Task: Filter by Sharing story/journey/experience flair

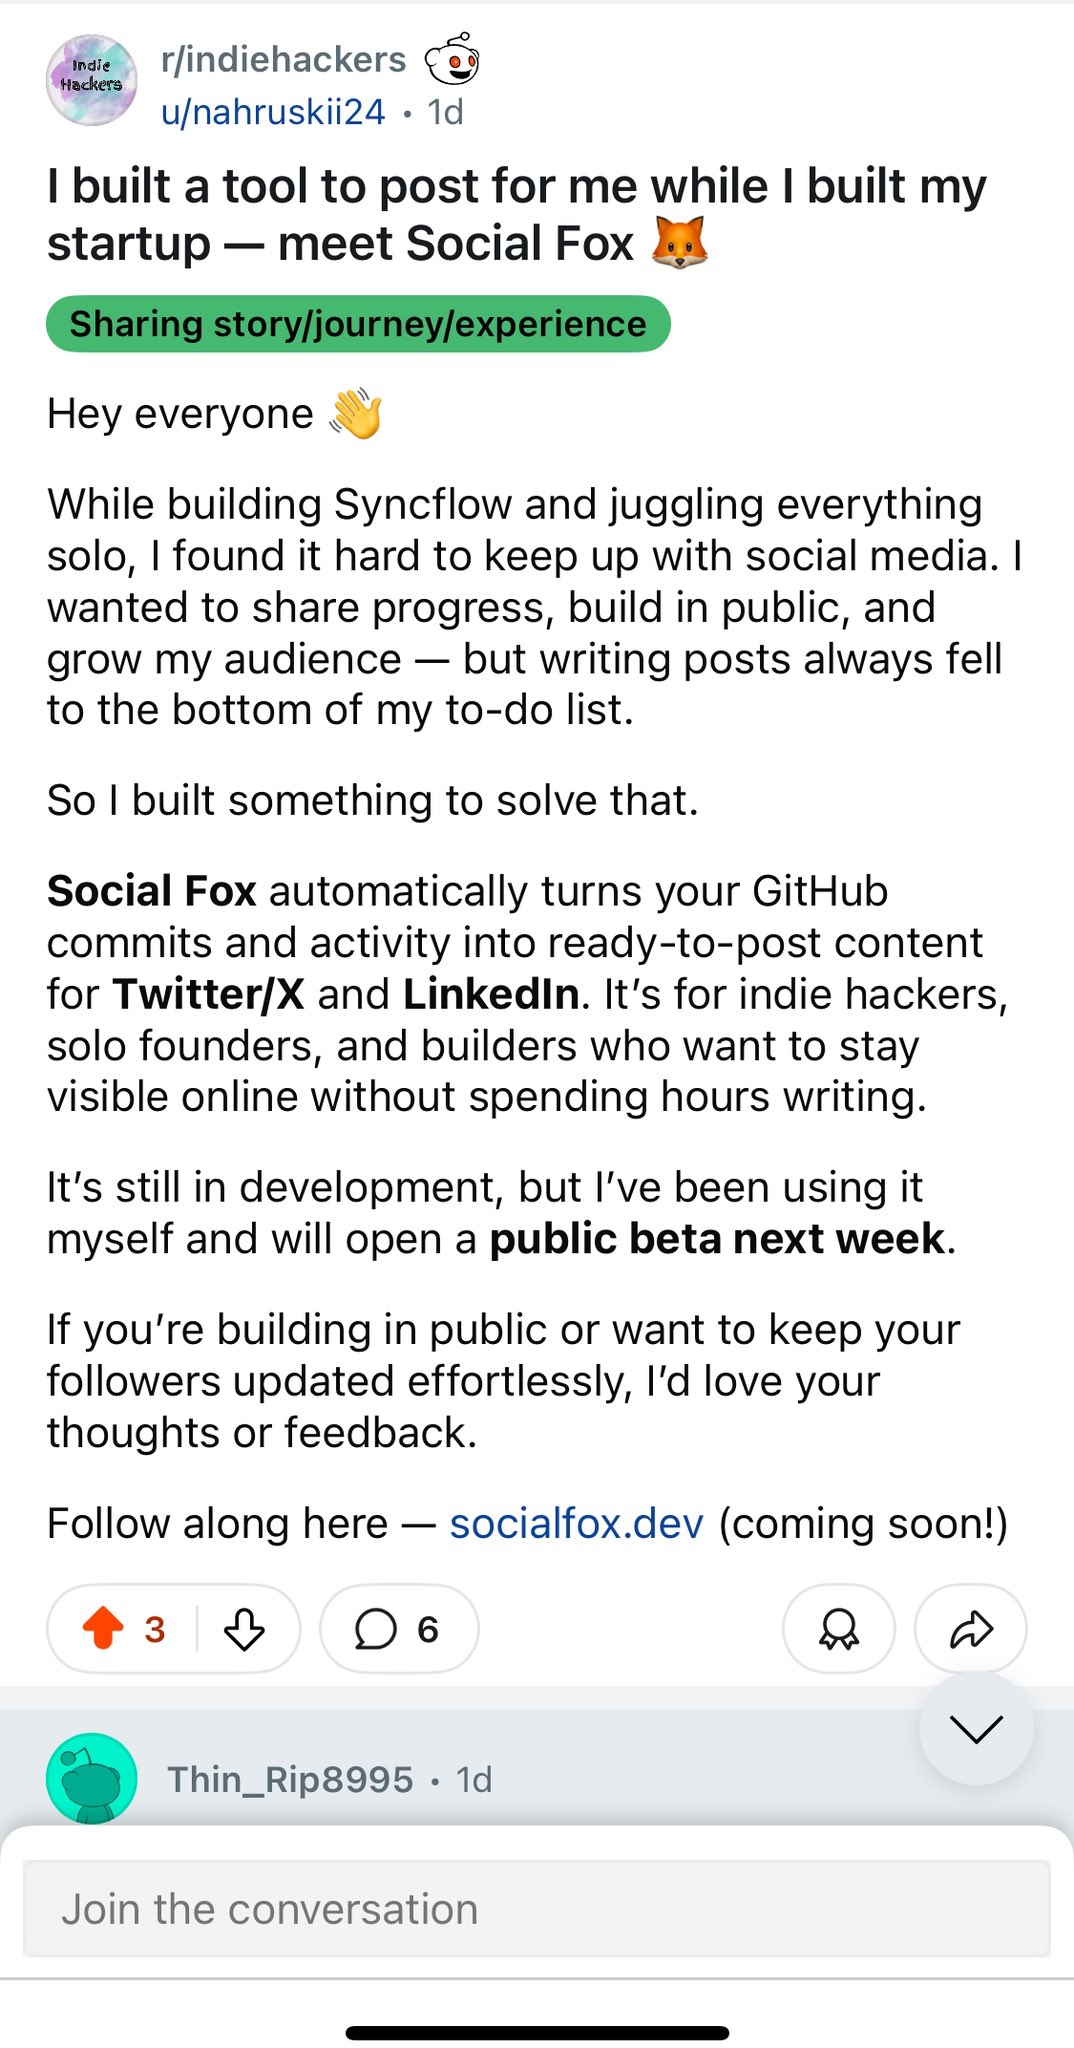Action: click(x=357, y=324)
